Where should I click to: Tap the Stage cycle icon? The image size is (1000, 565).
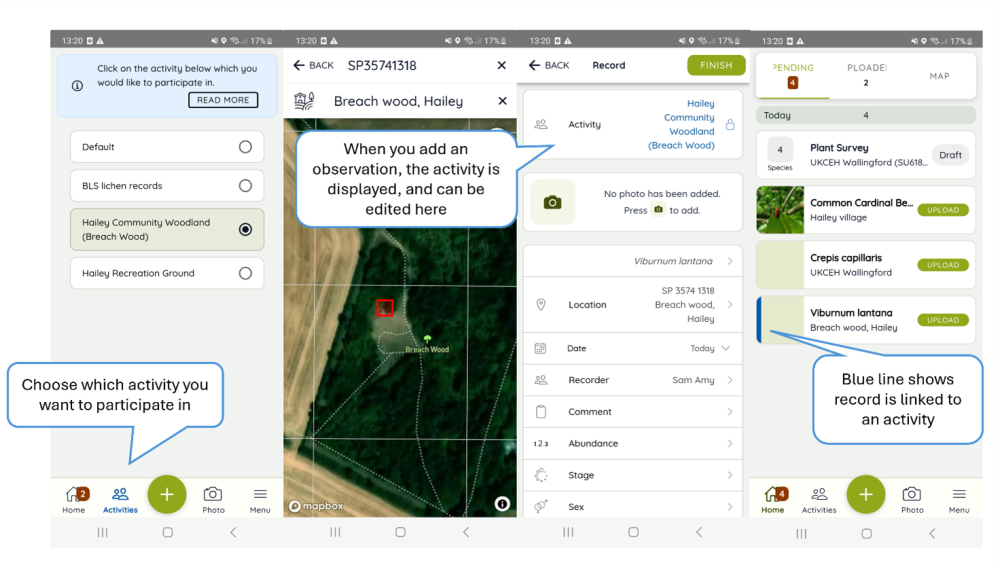tap(541, 475)
